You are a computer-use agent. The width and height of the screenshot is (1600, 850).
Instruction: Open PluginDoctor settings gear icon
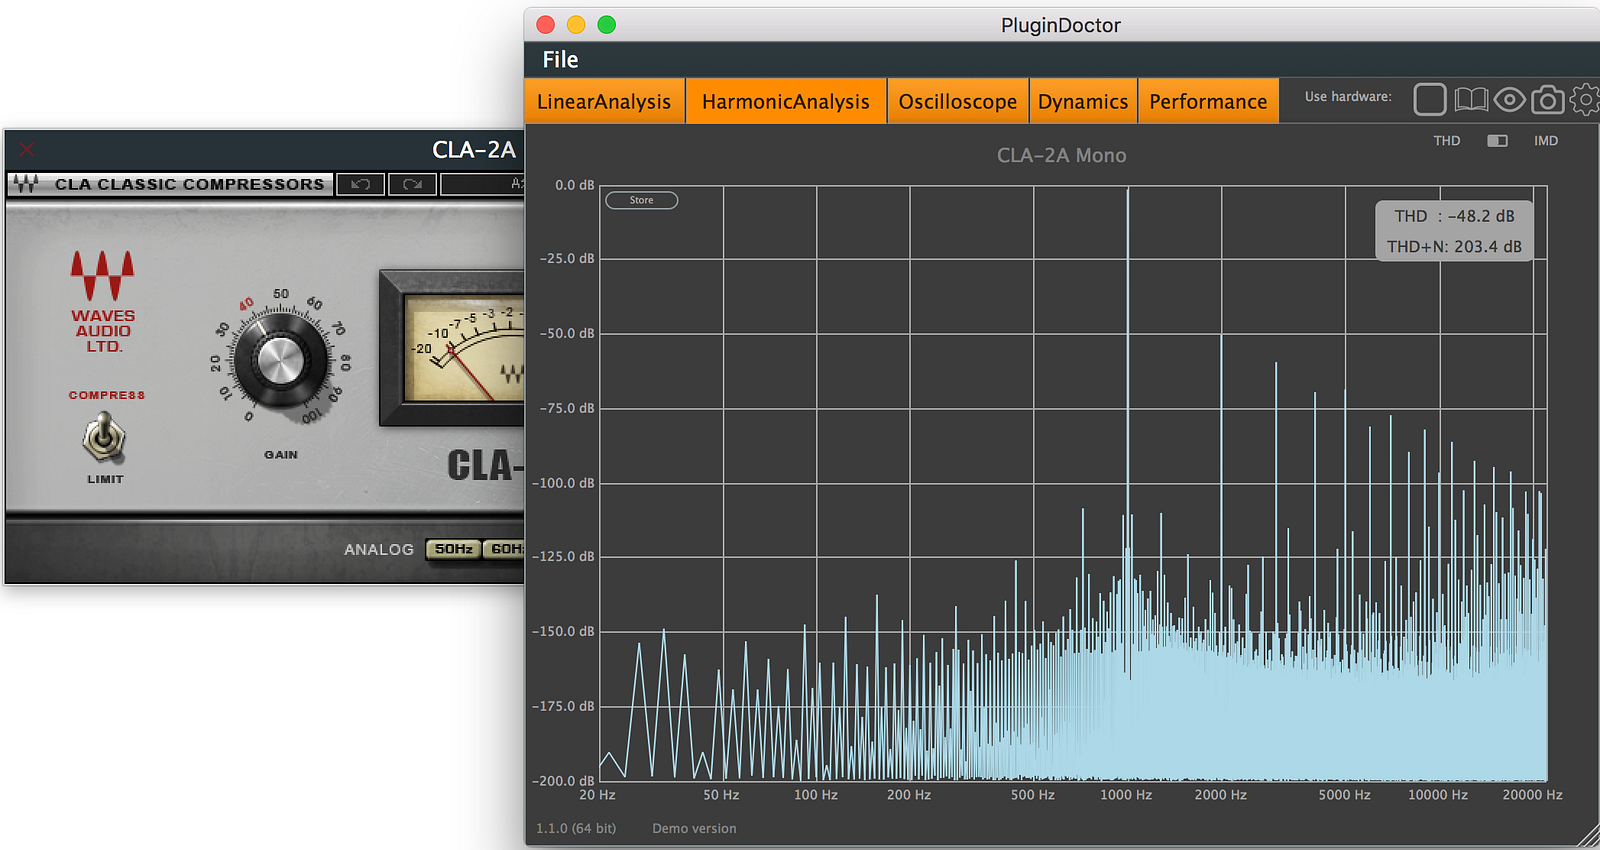1585,99
